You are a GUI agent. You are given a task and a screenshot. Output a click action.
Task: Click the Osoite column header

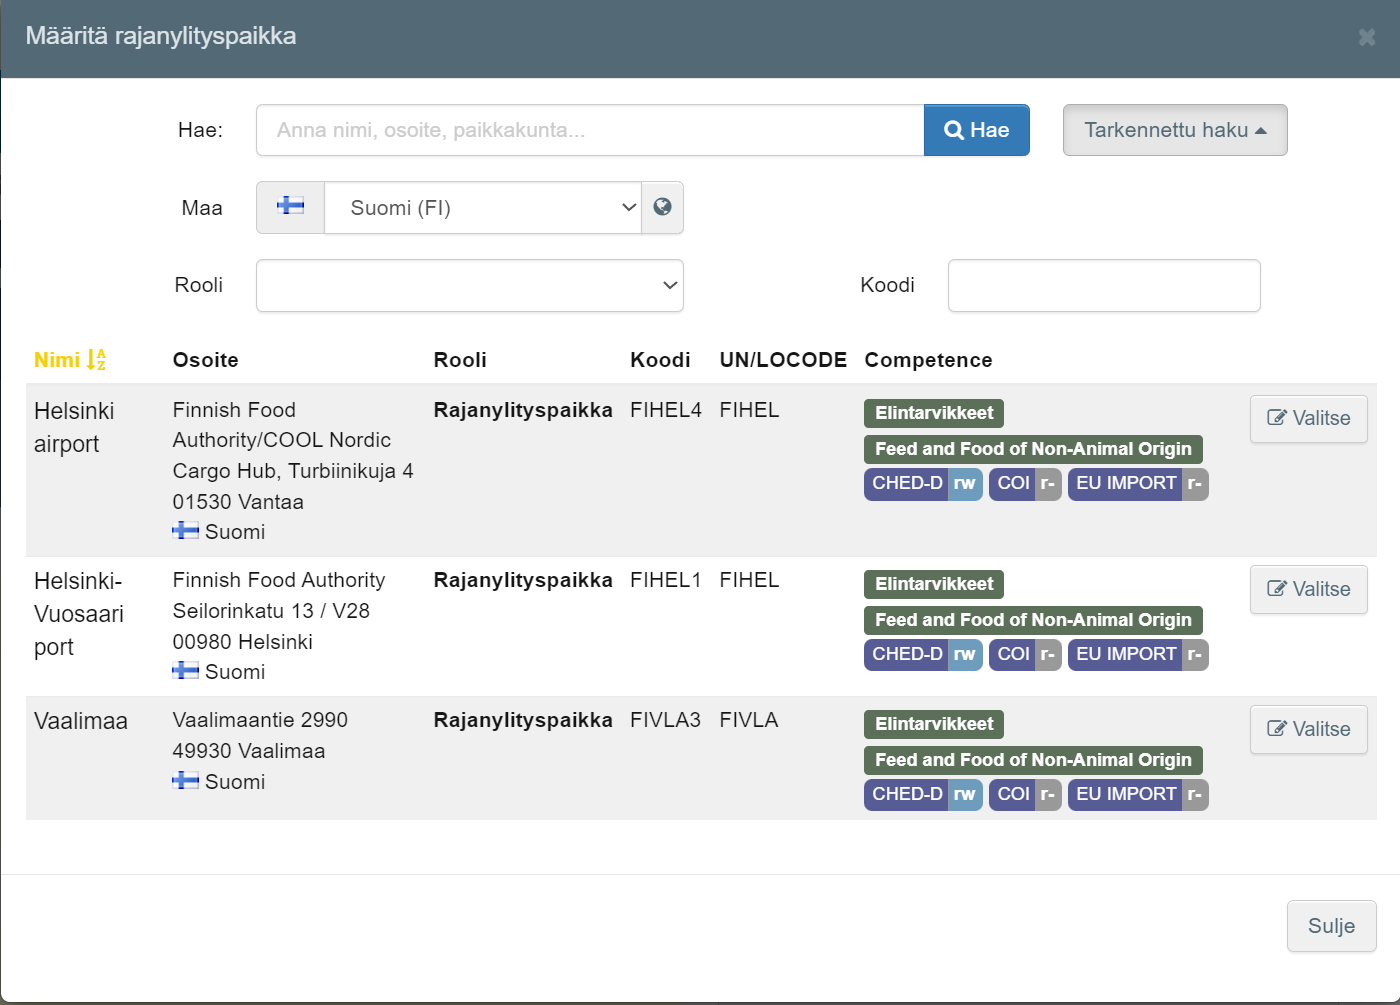(x=205, y=360)
